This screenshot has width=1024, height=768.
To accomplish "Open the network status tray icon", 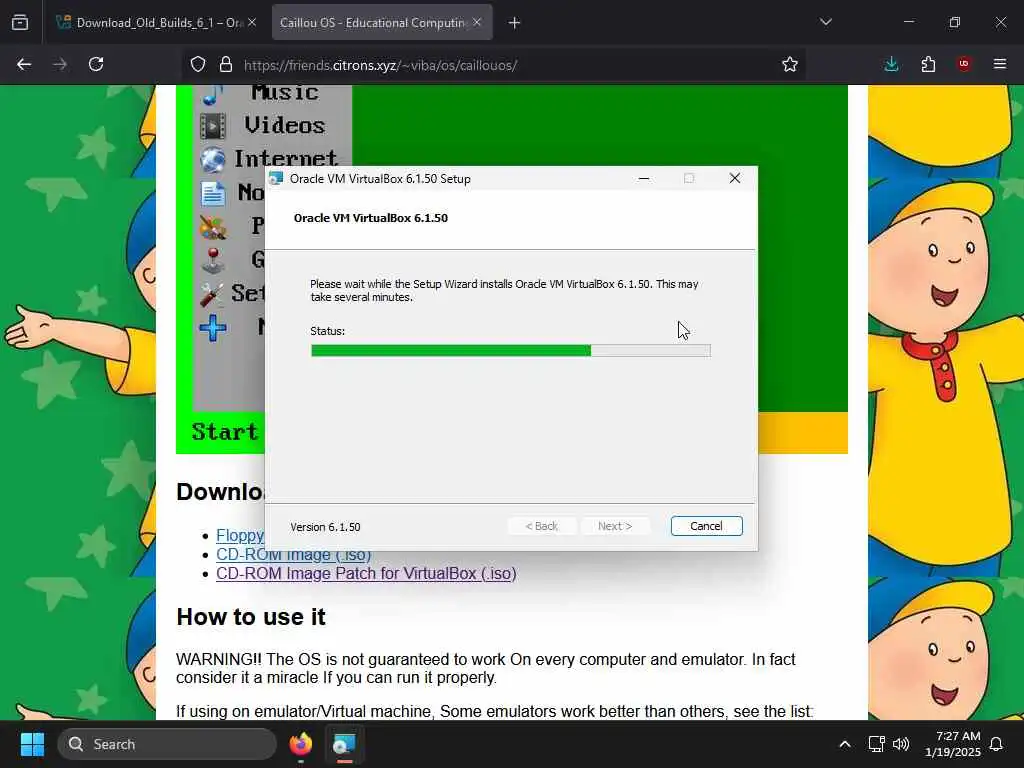I will tap(876, 744).
